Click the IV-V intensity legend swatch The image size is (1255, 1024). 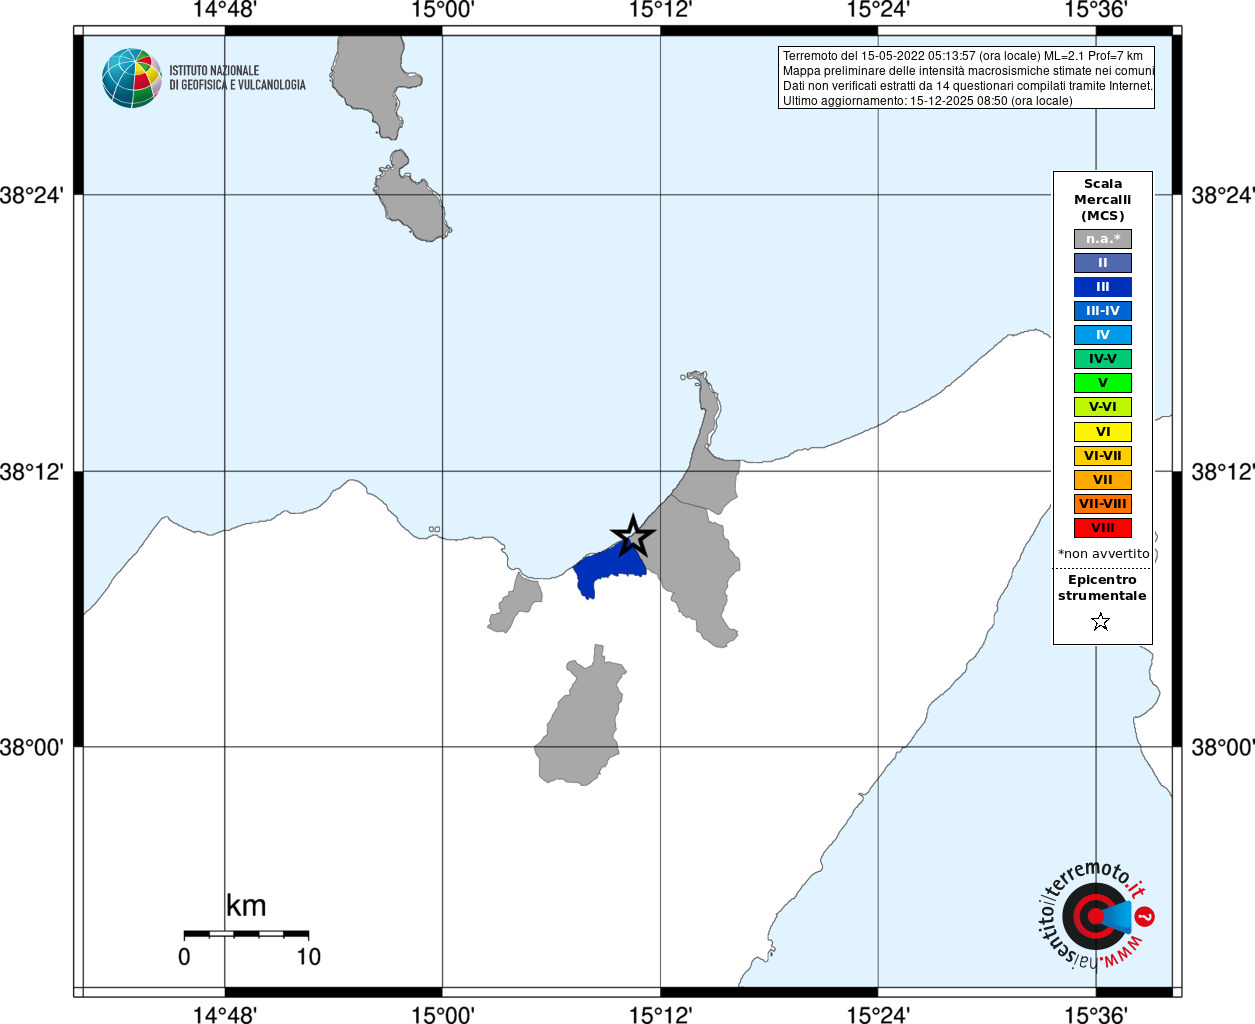(x=1103, y=359)
